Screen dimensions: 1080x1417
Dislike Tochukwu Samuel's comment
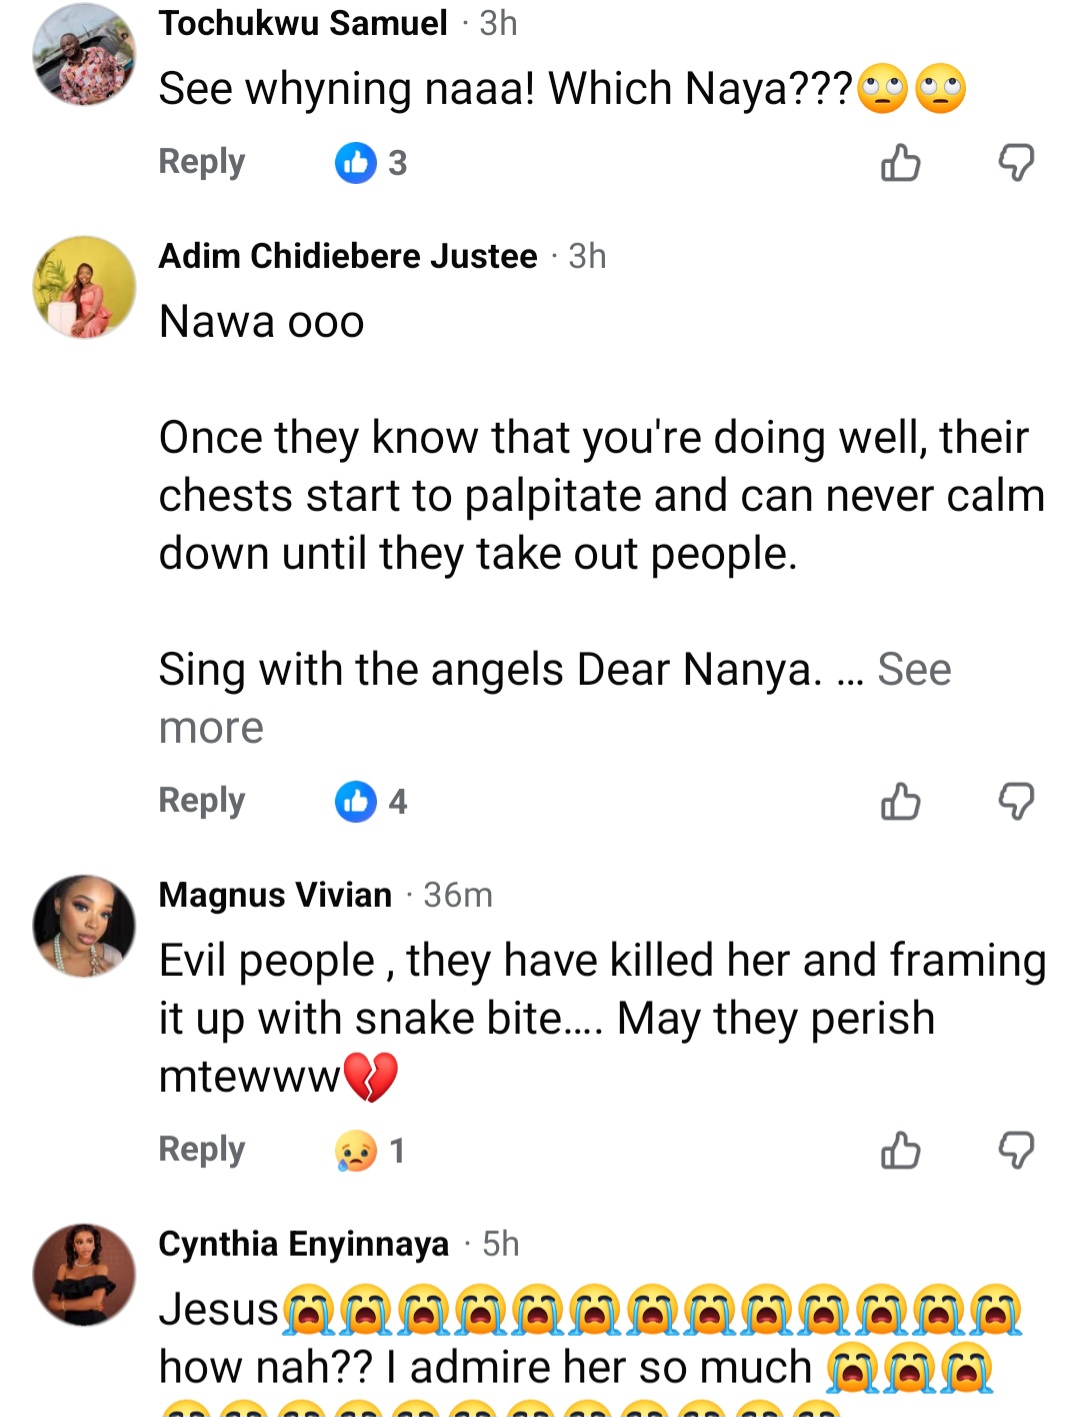pos(1016,162)
